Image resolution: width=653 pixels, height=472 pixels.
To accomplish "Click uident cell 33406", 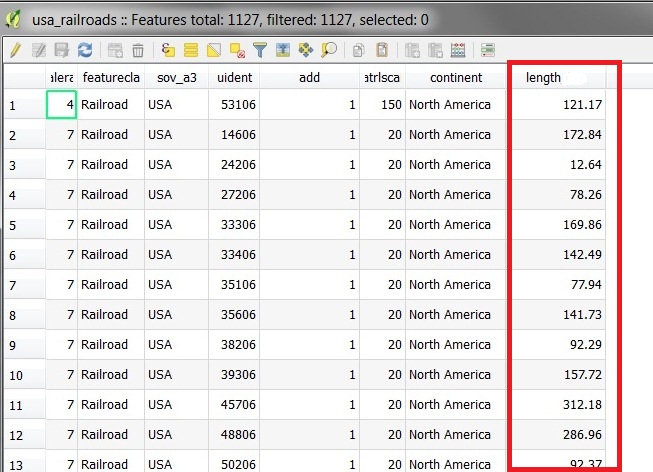I will (234, 255).
